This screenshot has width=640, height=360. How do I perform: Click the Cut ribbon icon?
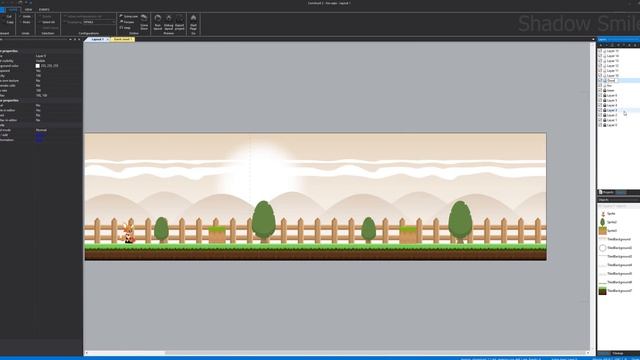coord(4,16)
